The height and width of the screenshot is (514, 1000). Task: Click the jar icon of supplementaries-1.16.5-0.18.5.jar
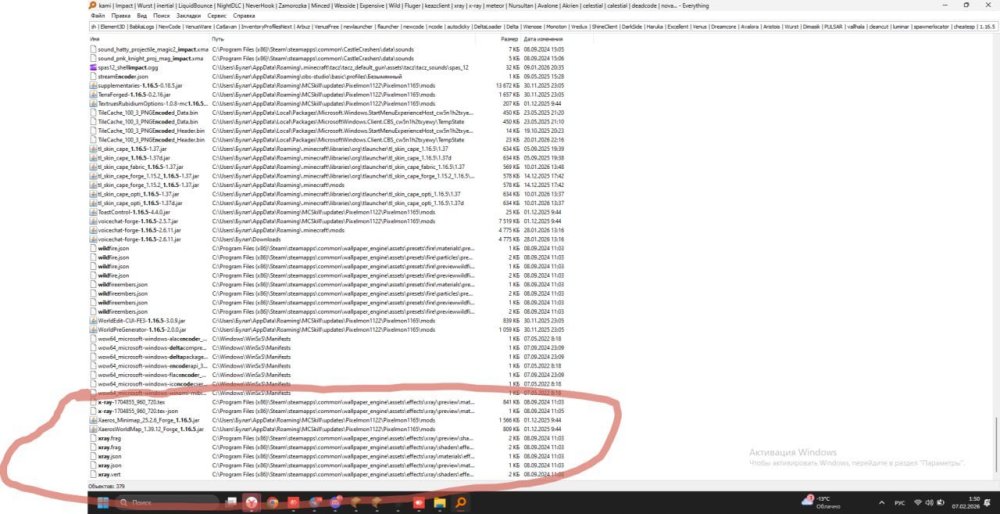point(93,85)
